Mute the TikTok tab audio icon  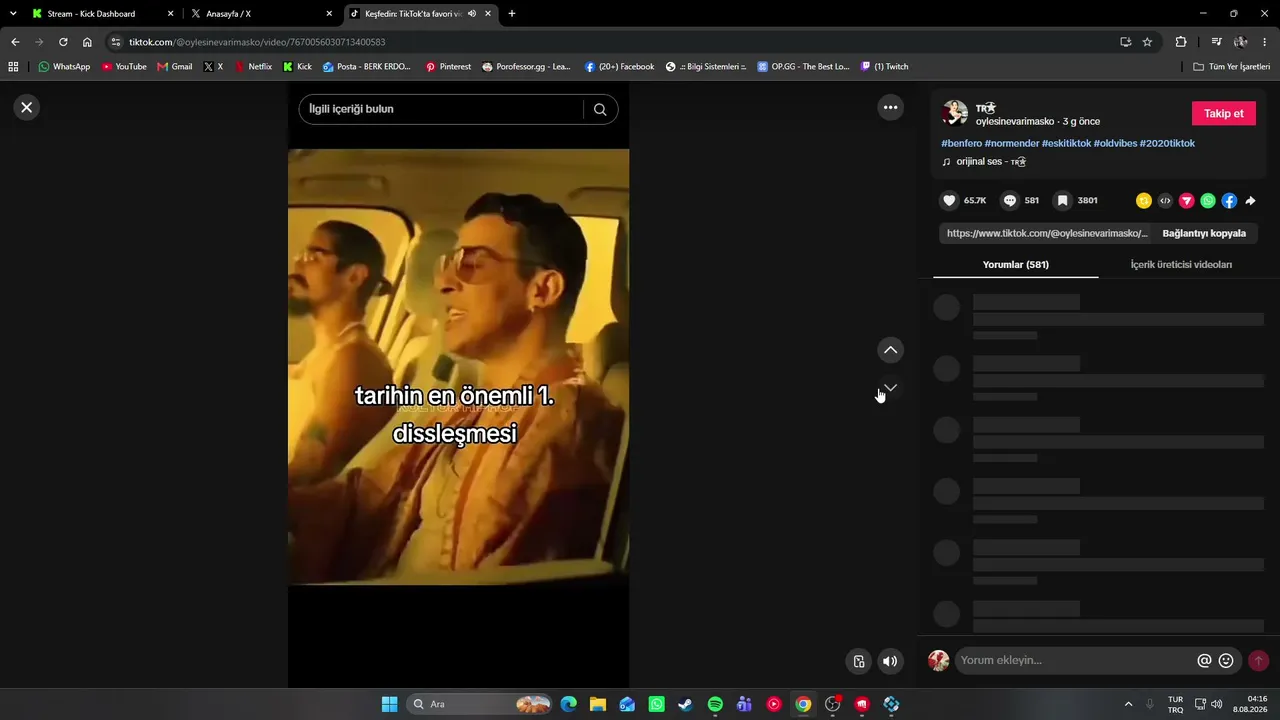pyautogui.click(x=471, y=14)
